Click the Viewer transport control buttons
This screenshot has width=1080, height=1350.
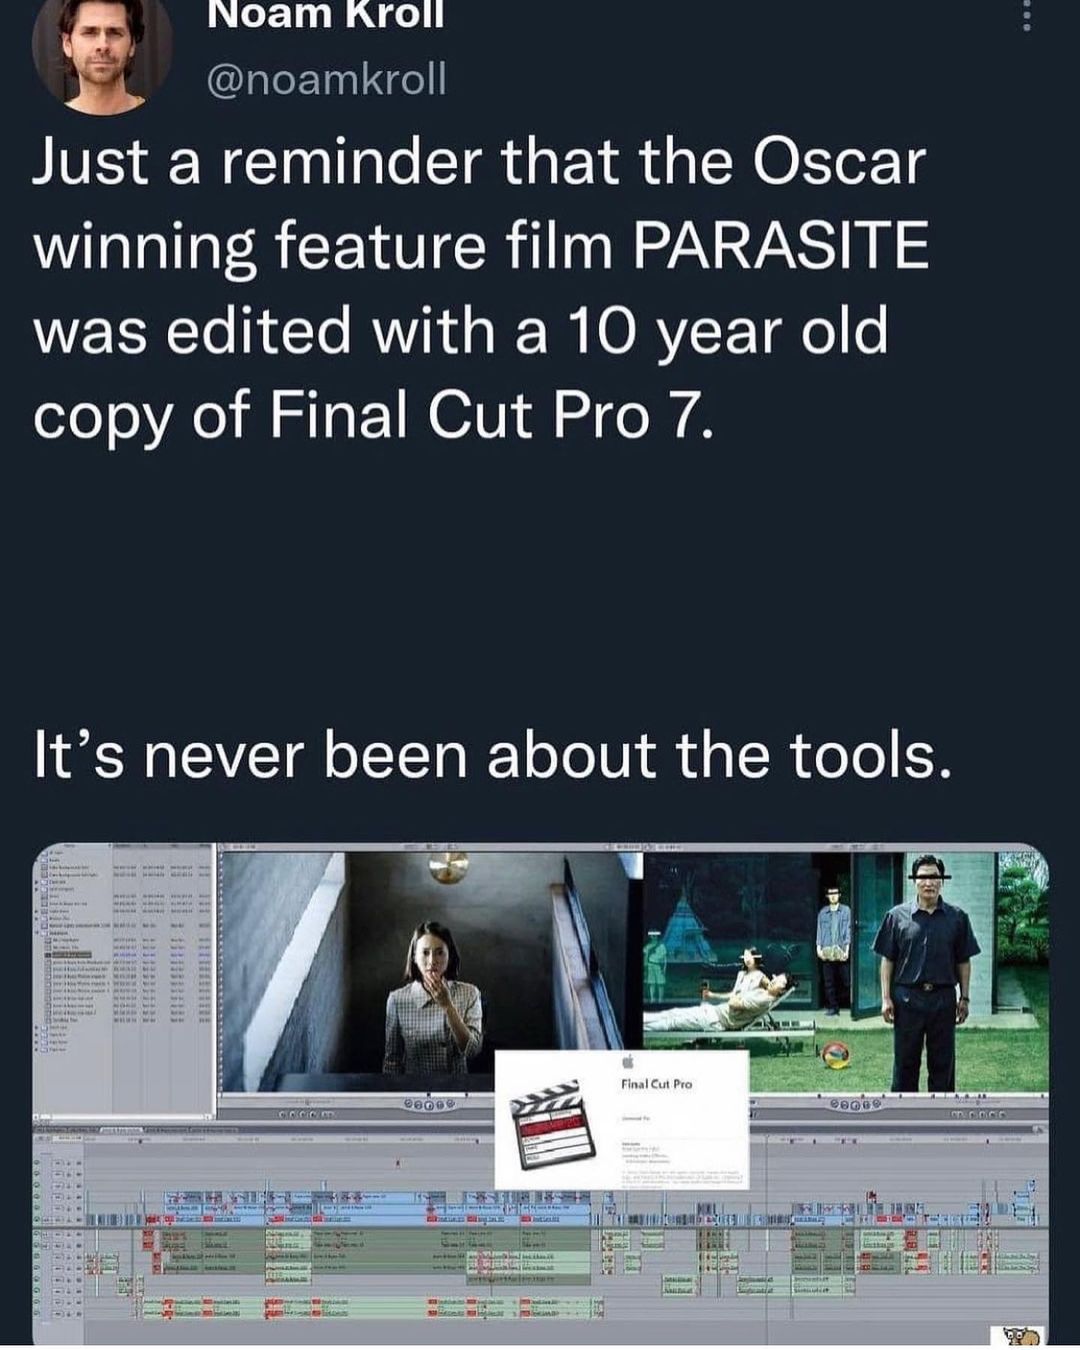(430, 1103)
